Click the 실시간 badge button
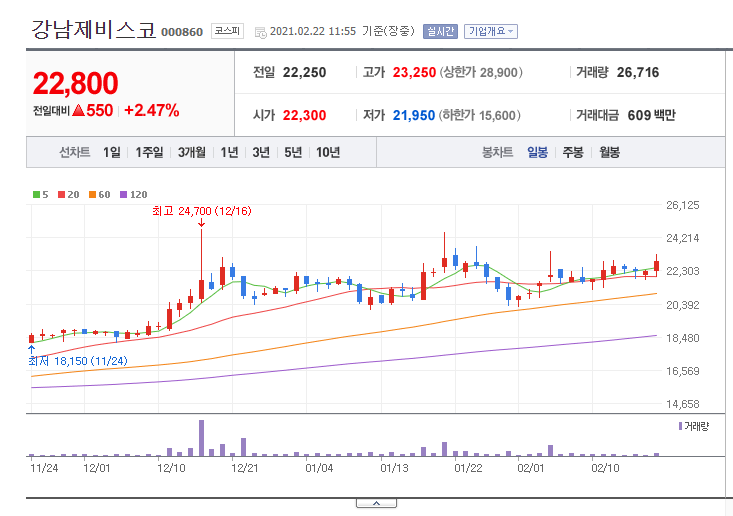The image size is (733, 516). click(440, 31)
